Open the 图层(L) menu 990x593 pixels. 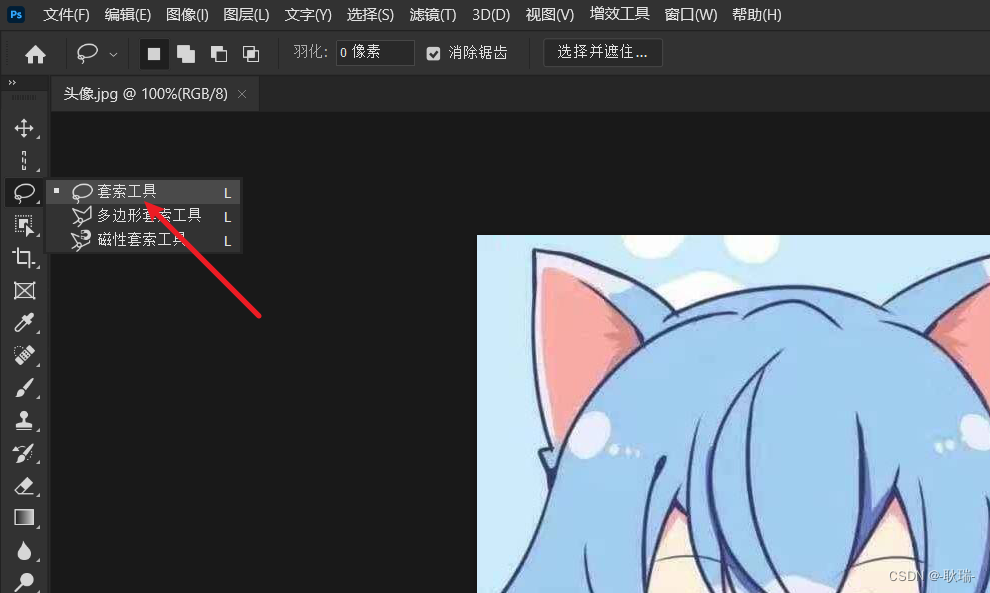246,15
